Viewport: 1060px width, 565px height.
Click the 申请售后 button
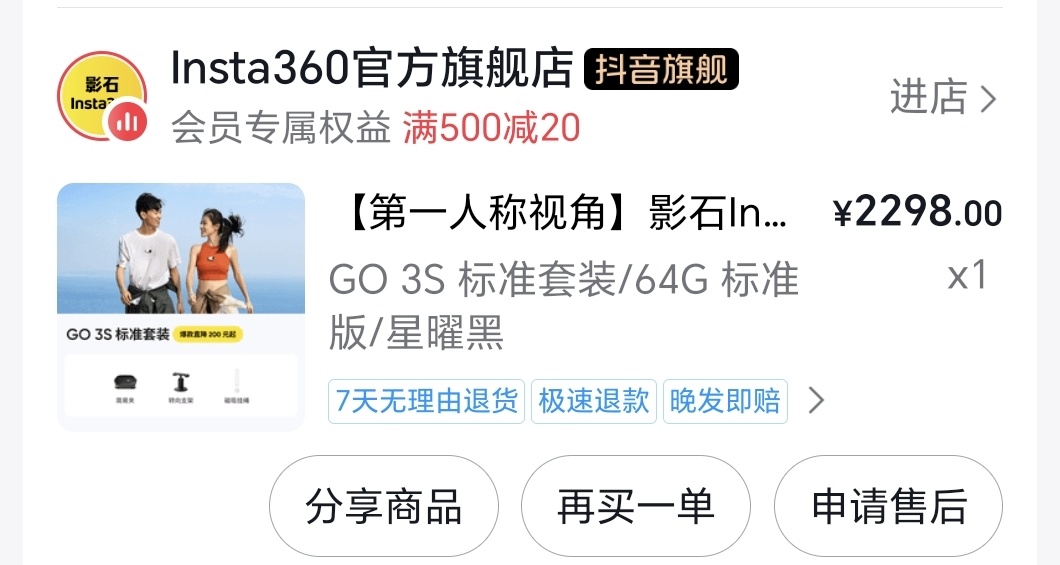point(888,506)
